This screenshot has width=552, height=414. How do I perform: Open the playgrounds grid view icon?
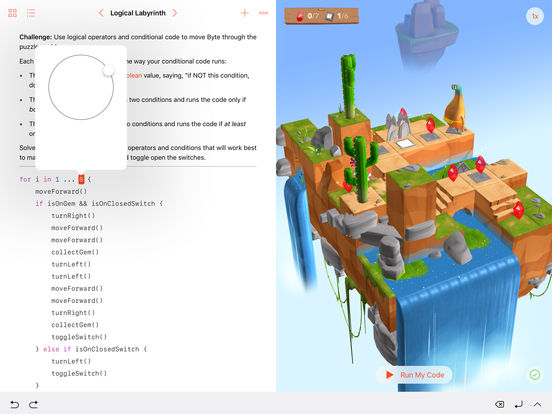click(x=13, y=13)
